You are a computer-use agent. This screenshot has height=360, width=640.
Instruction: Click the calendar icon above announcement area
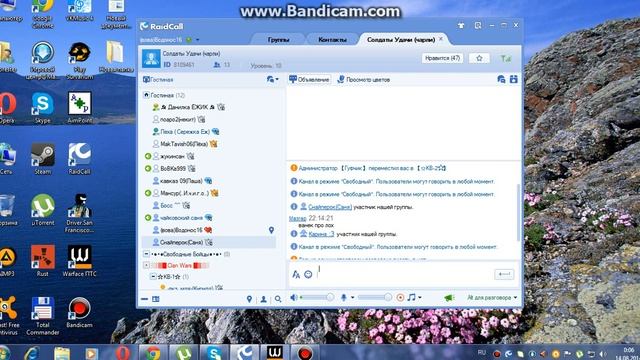tap(513, 79)
